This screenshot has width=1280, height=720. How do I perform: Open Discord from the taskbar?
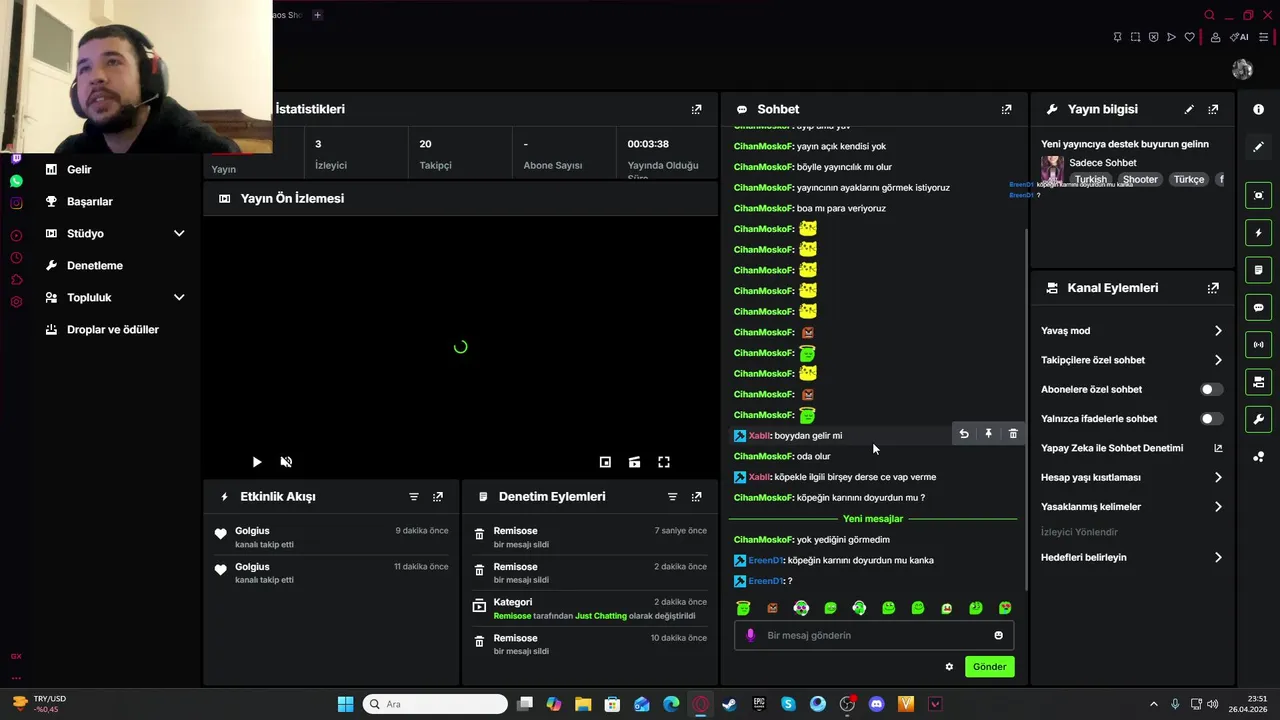click(x=877, y=704)
